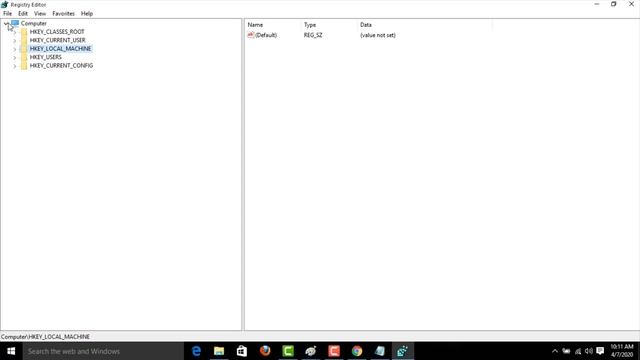Open the Edit menu
The height and width of the screenshot is (360, 640).
coord(23,13)
